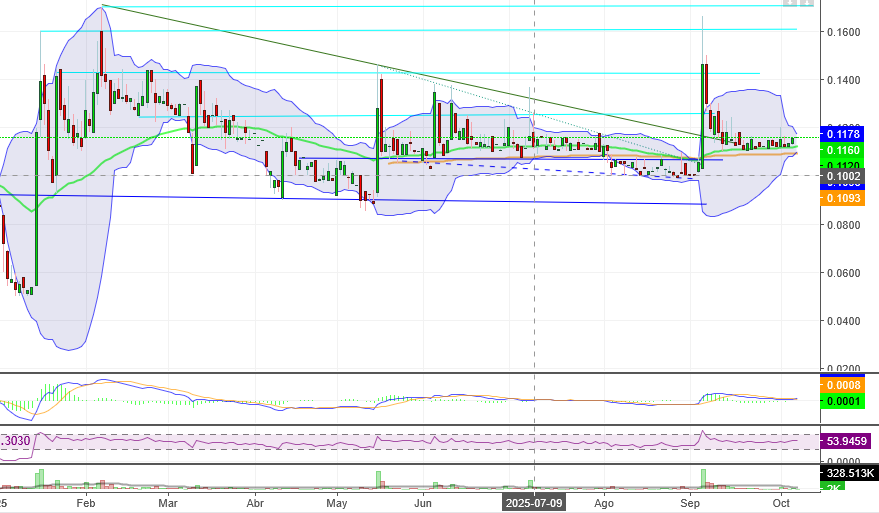
Task: Click the gray 0.1002 crosshair price label
Action: [843, 176]
